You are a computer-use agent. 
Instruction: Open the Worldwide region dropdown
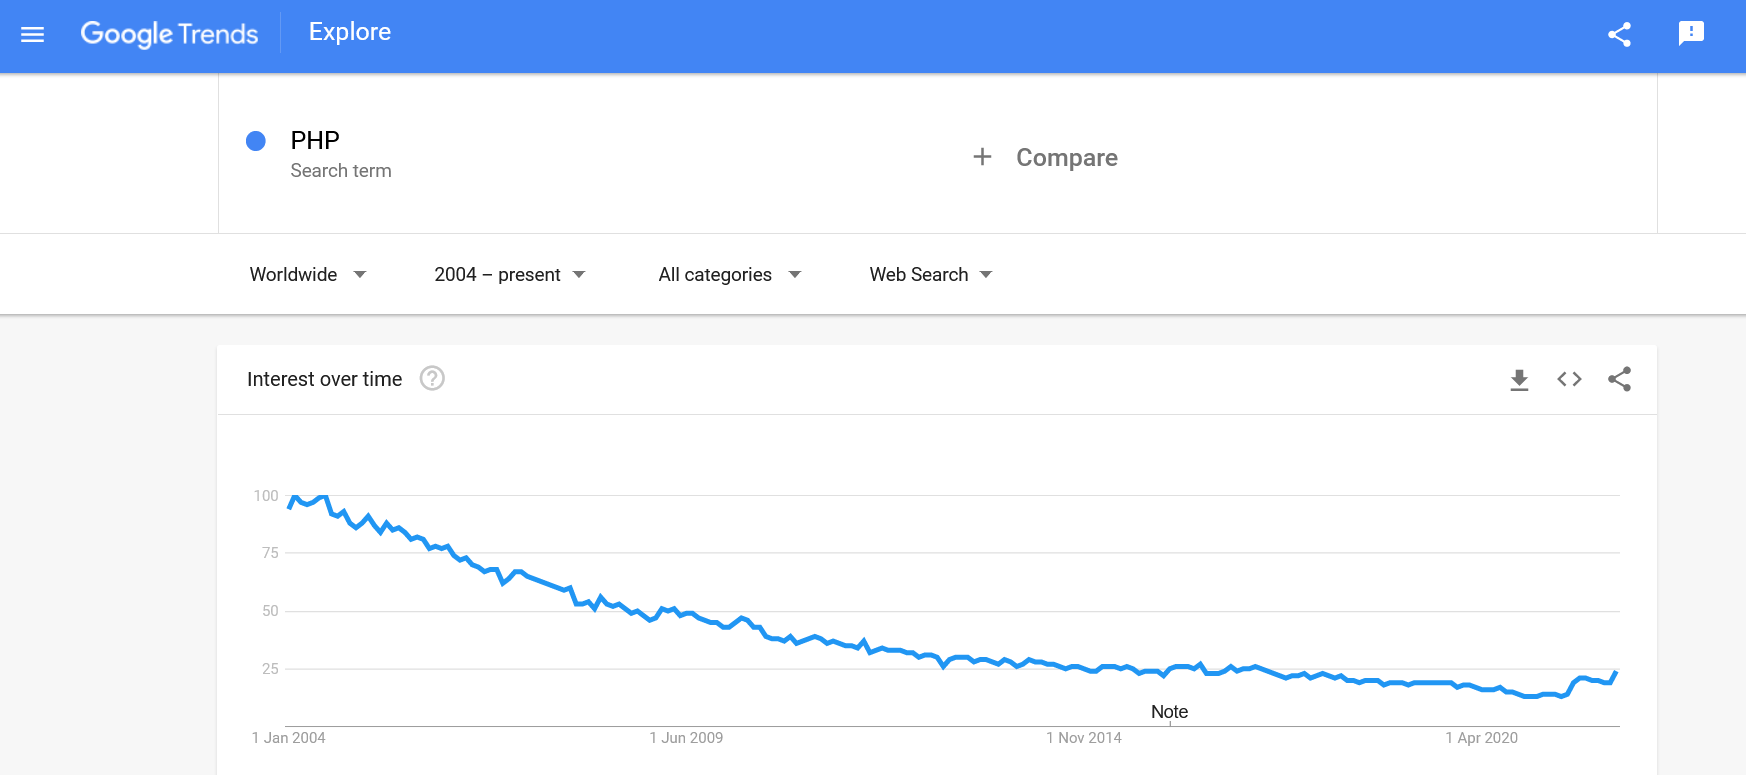coord(308,275)
